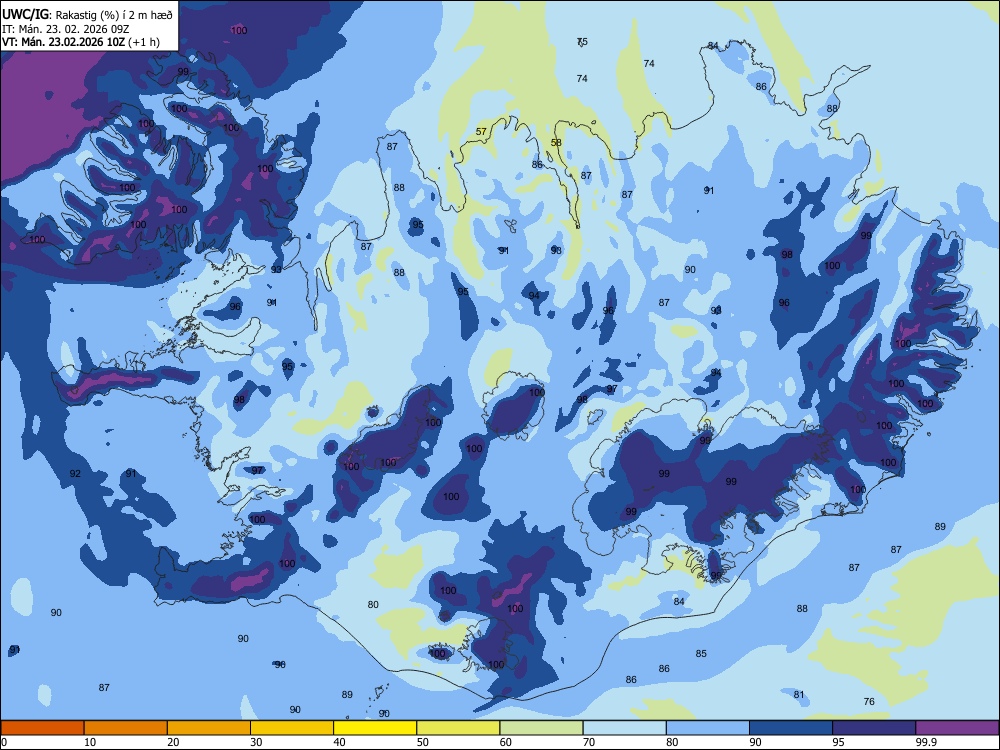Select the orange 10–20 legend color segment
The height and width of the screenshot is (750, 1000).
[126, 728]
